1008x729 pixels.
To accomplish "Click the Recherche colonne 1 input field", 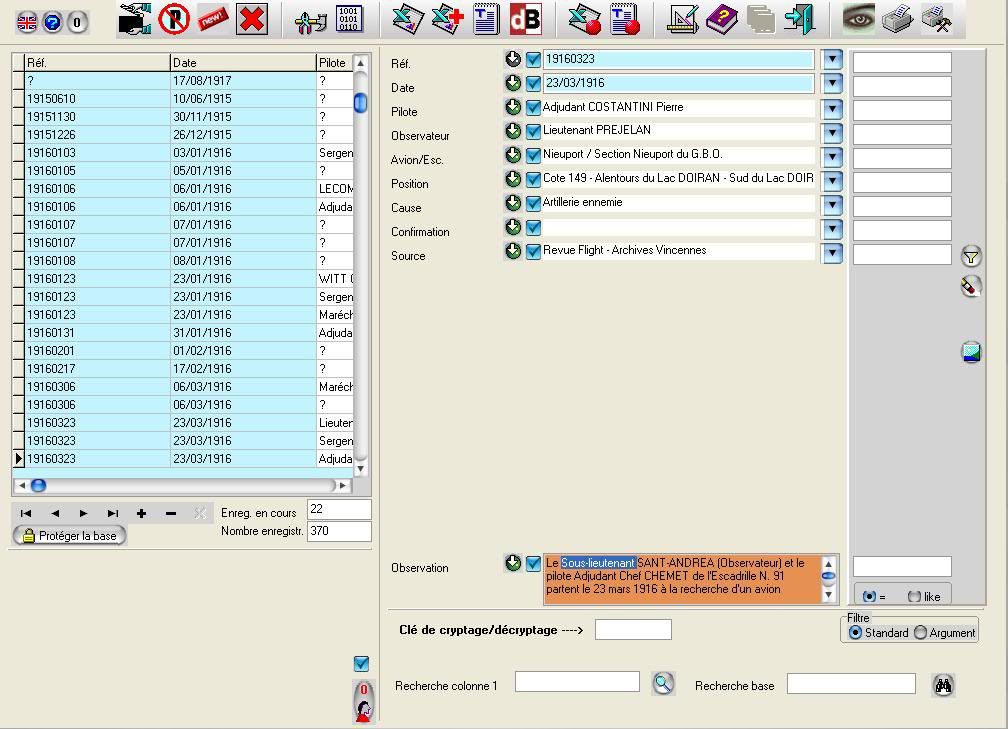I will click(577, 681).
